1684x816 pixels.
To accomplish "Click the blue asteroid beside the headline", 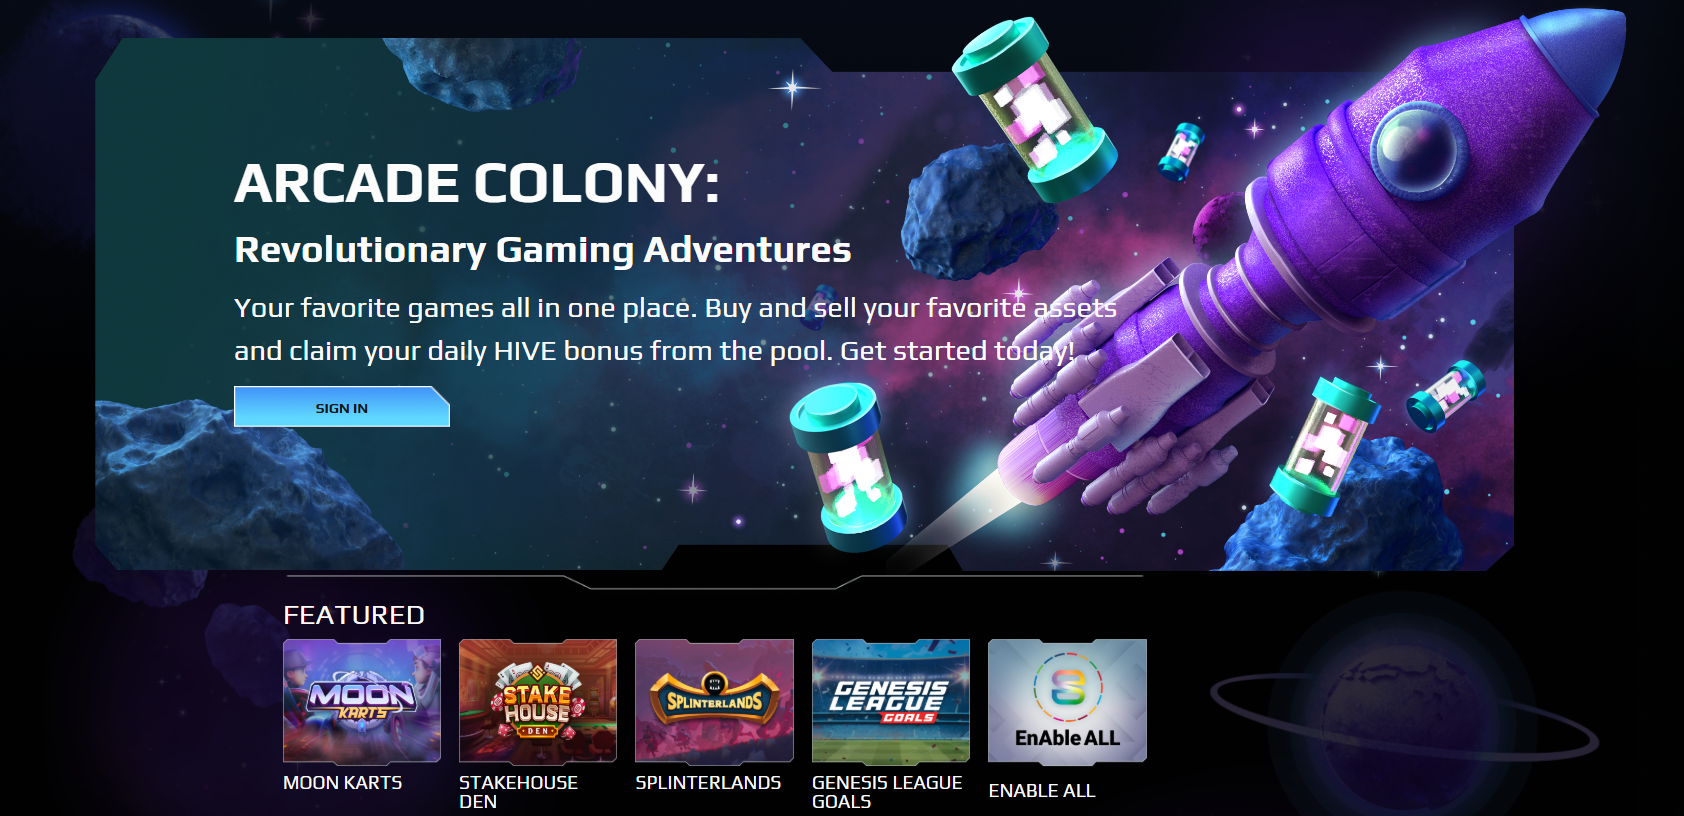I will (980, 211).
